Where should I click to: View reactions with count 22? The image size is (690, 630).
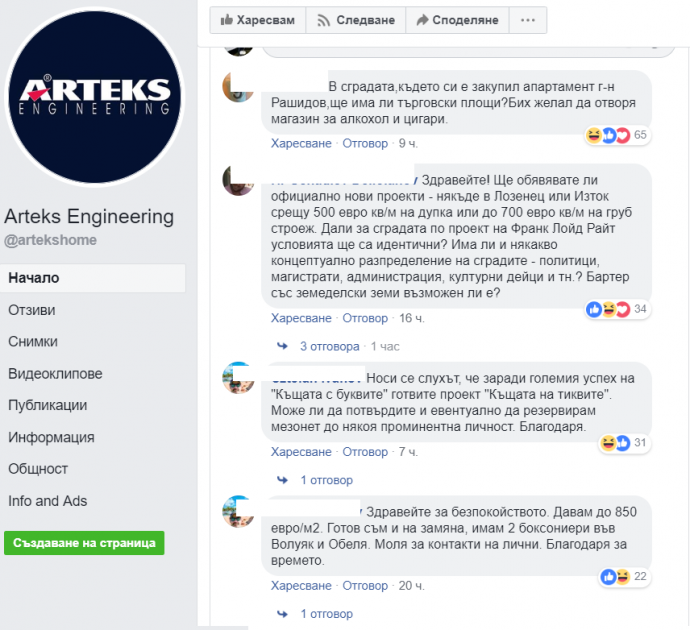pos(625,576)
